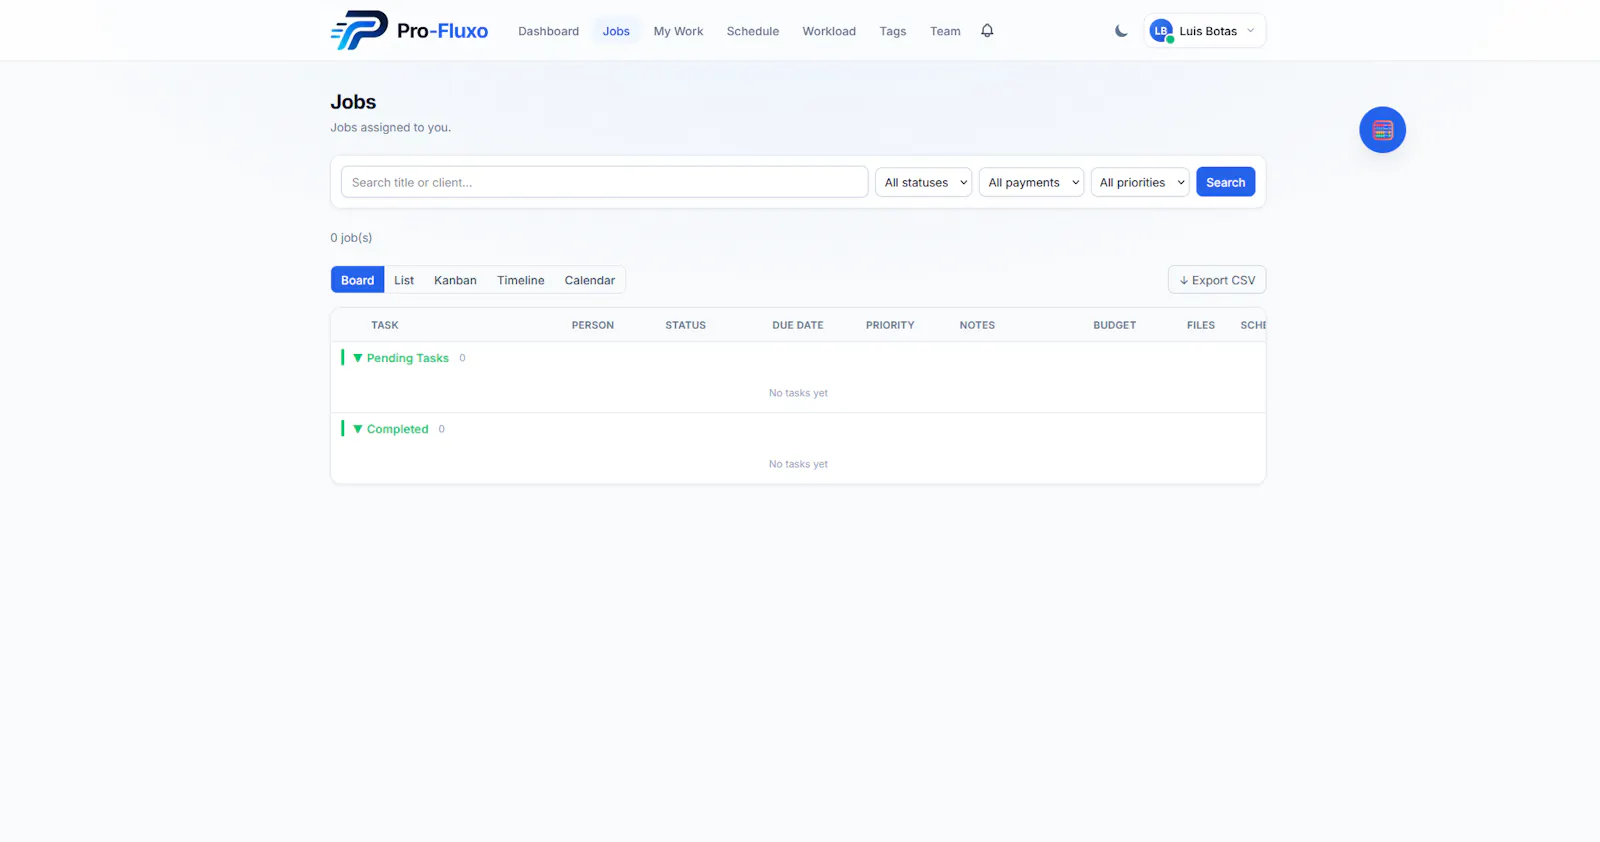Open the All priorities dropdown
The height and width of the screenshot is (842, 1600).
coord(1140,182)
